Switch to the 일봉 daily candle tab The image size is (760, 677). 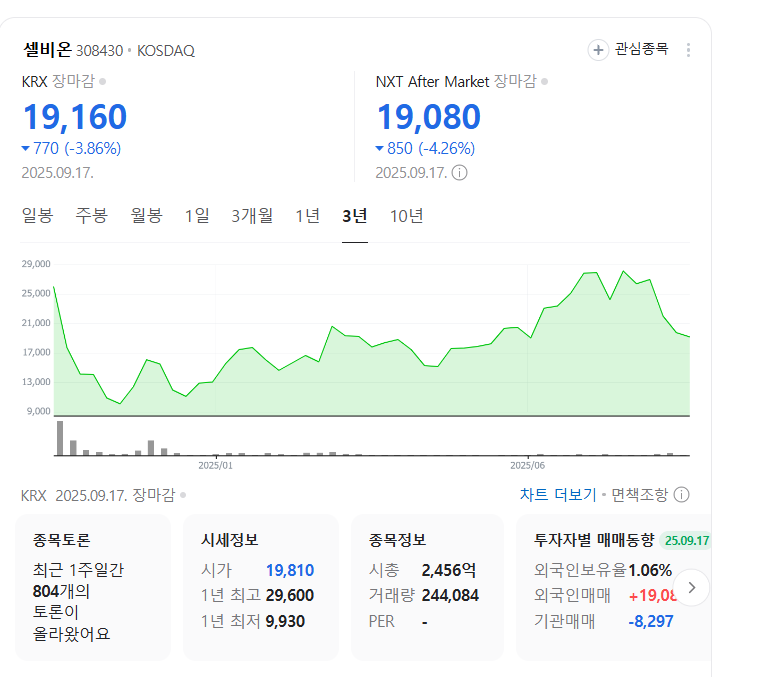[x=37, y=216]
